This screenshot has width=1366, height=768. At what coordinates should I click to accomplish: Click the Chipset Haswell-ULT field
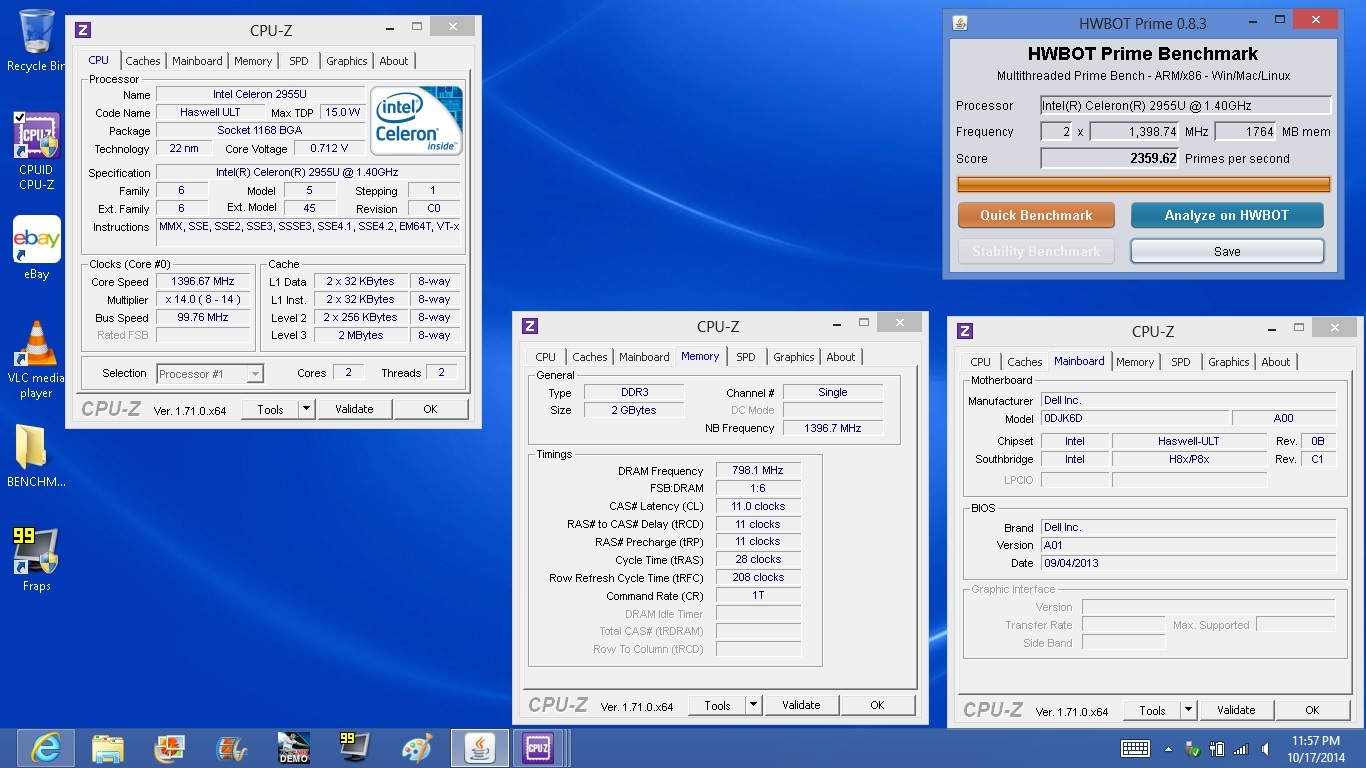click(1189, 441)
